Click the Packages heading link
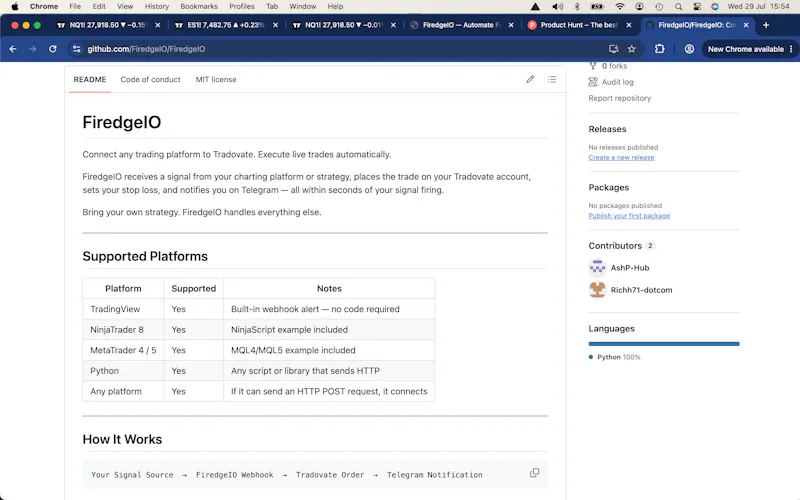 (609, 187)
